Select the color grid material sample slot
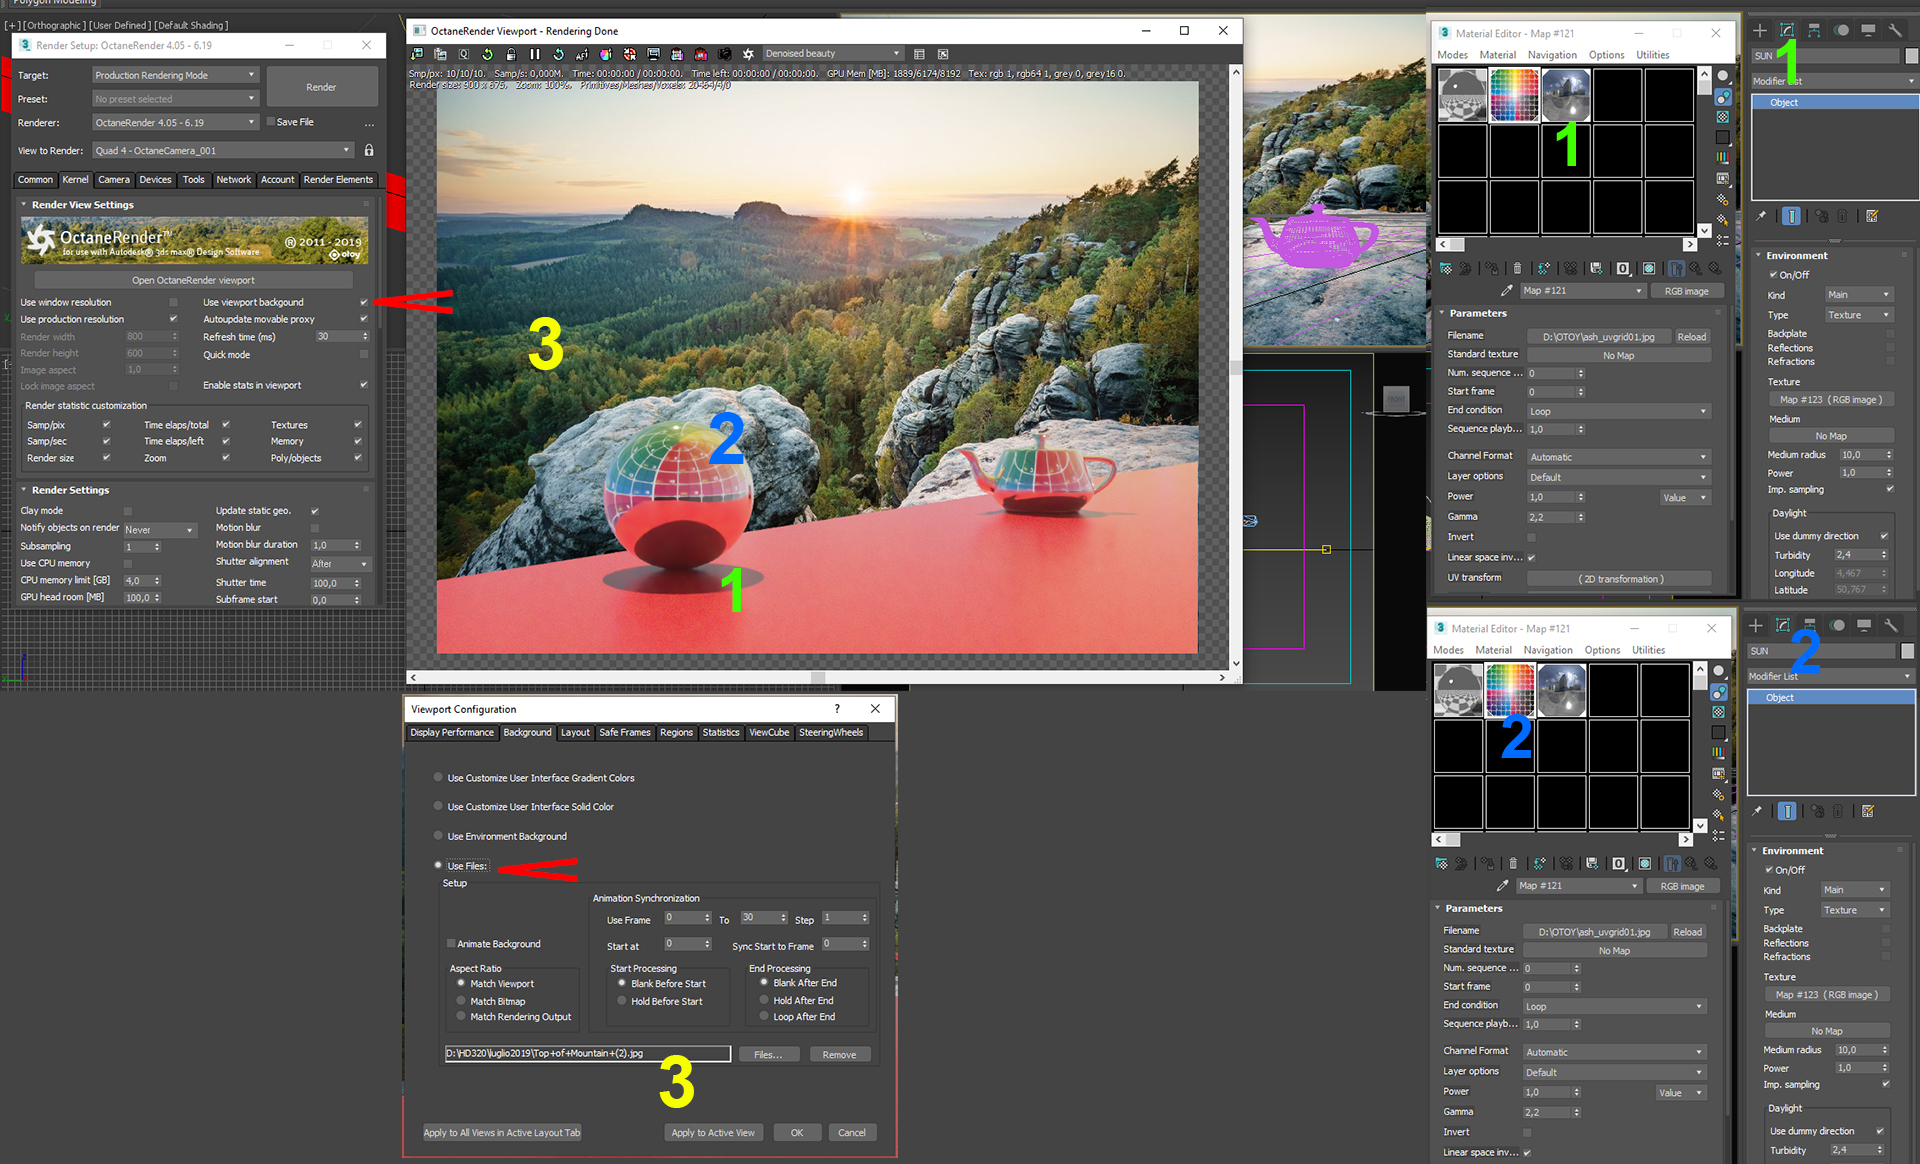The width and height of the screenshot is (1920, 1164). tap(1513, 95)
